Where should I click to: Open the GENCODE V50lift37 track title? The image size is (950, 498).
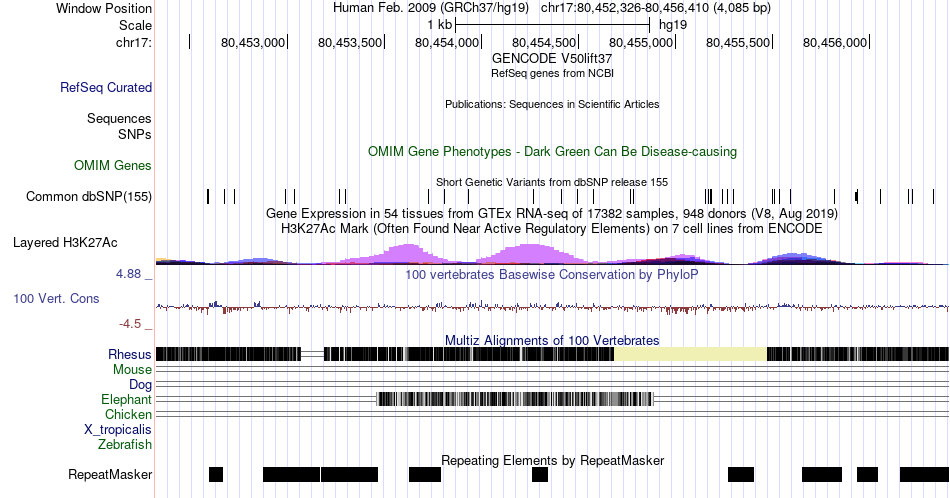coord(552,59)
